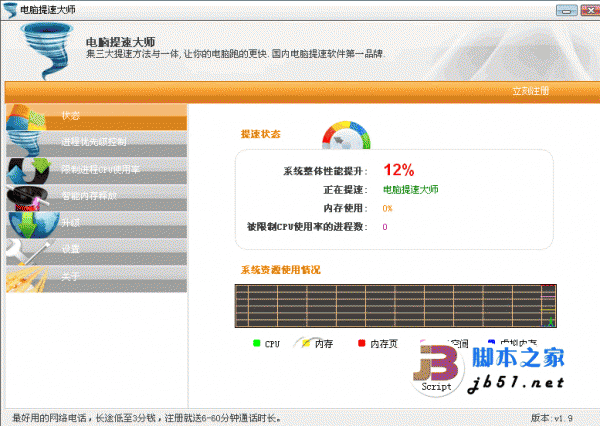Viewport: 600px width, 426px height.
Task: Click the red 12% performance value
Action: tap(399, 170)
